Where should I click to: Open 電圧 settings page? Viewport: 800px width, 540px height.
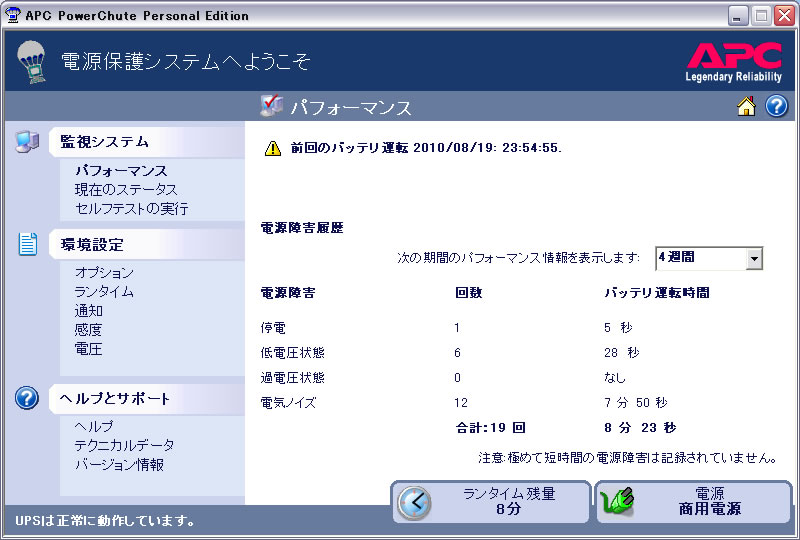88,349
